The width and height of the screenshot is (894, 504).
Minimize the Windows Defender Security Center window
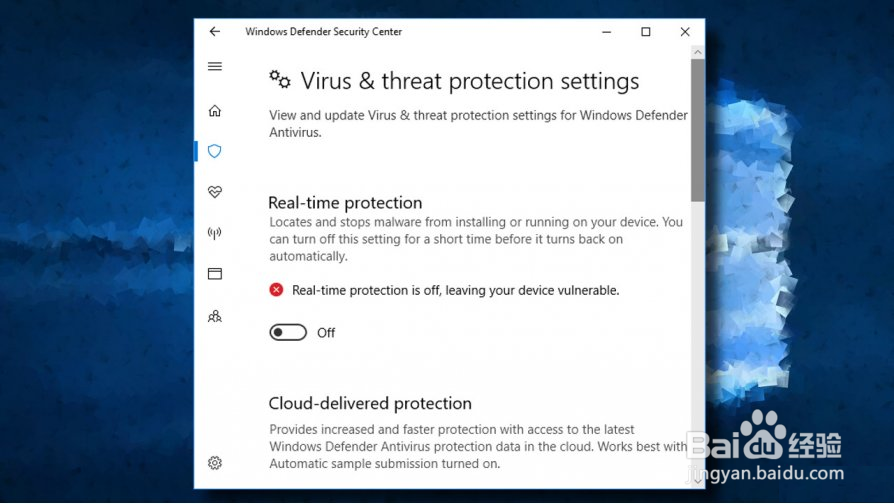(x=607, y=32)
